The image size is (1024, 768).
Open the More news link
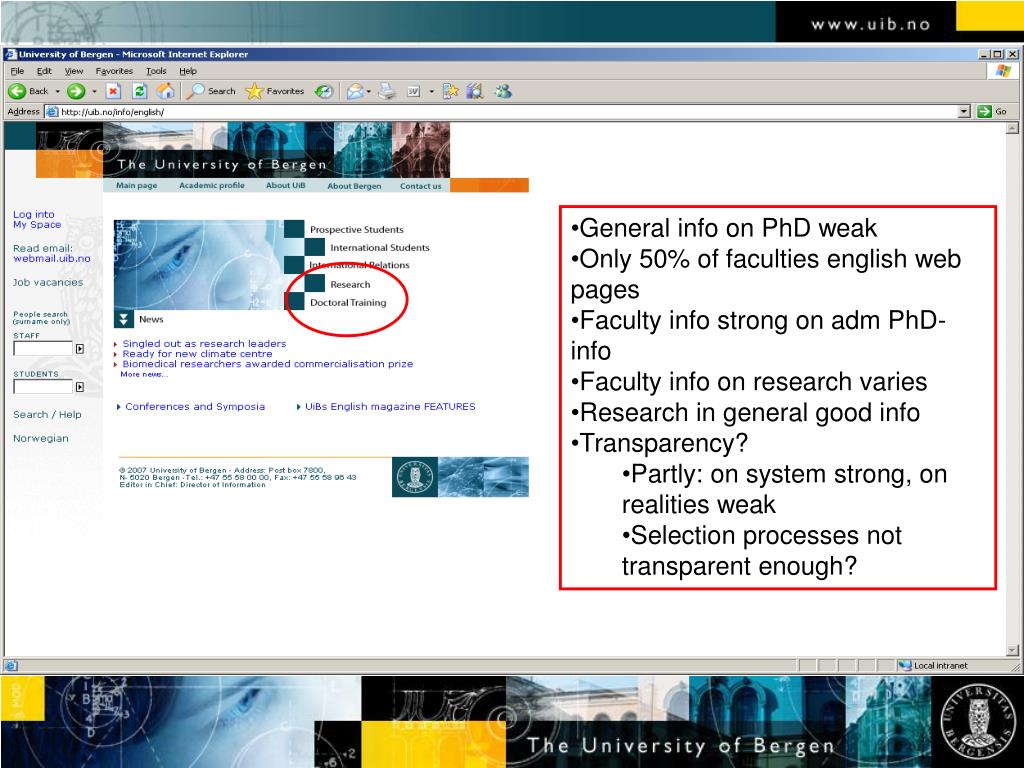pos(144,374)
